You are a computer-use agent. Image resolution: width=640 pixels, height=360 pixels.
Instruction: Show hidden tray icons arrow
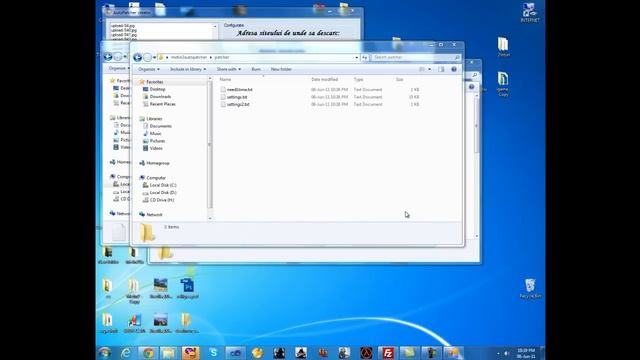pos(498,353)
